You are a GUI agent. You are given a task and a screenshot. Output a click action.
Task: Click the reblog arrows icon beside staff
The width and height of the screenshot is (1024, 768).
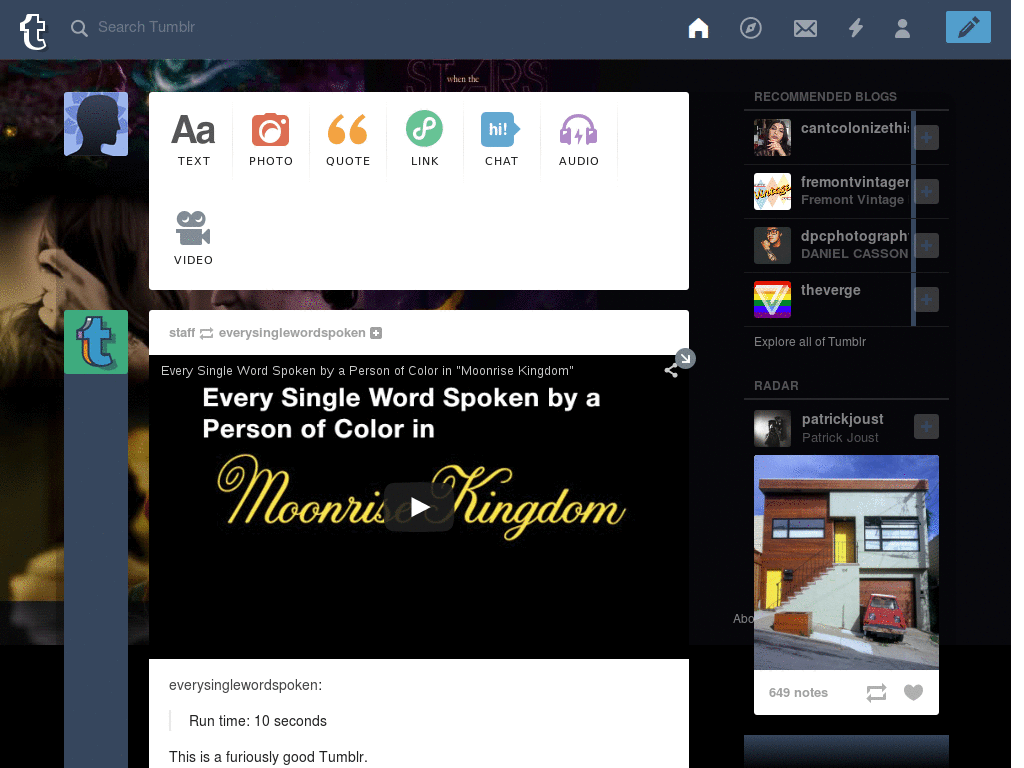click(x=206, y=334)
